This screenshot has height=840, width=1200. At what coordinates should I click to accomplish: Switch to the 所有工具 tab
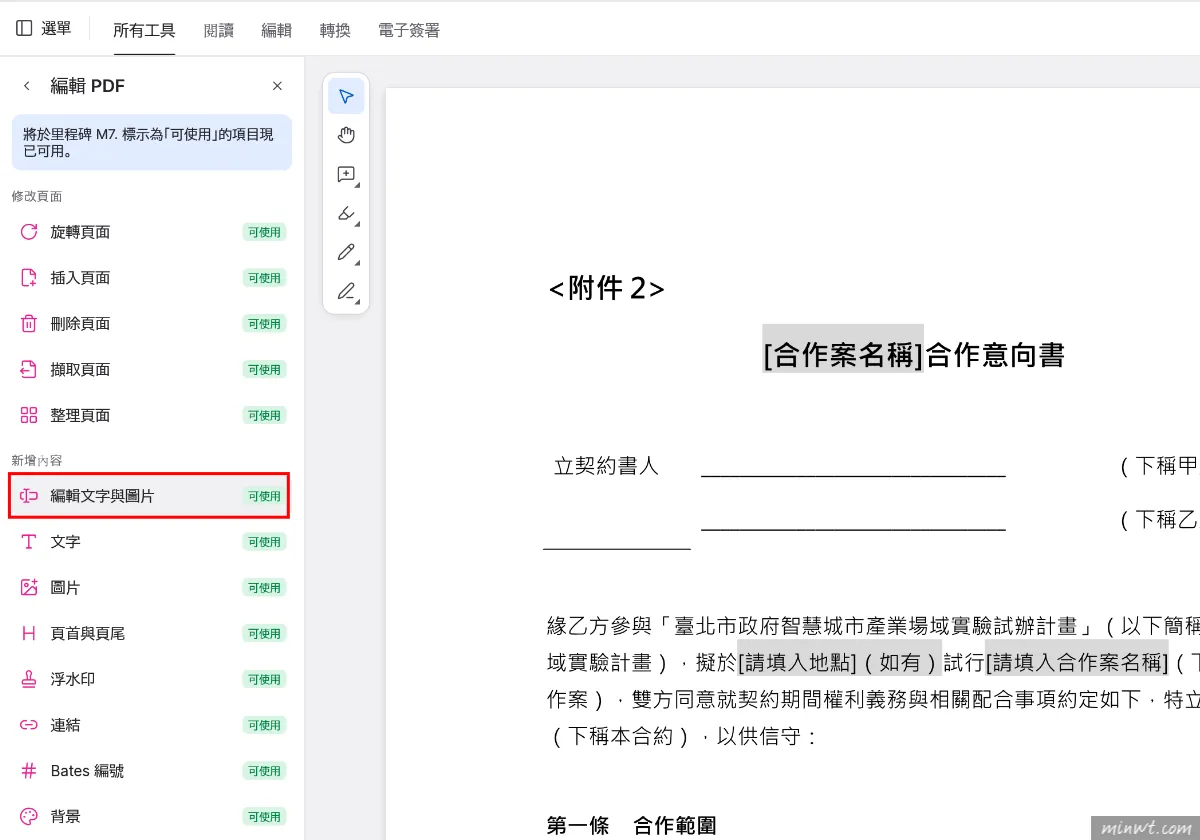[144, 31]
